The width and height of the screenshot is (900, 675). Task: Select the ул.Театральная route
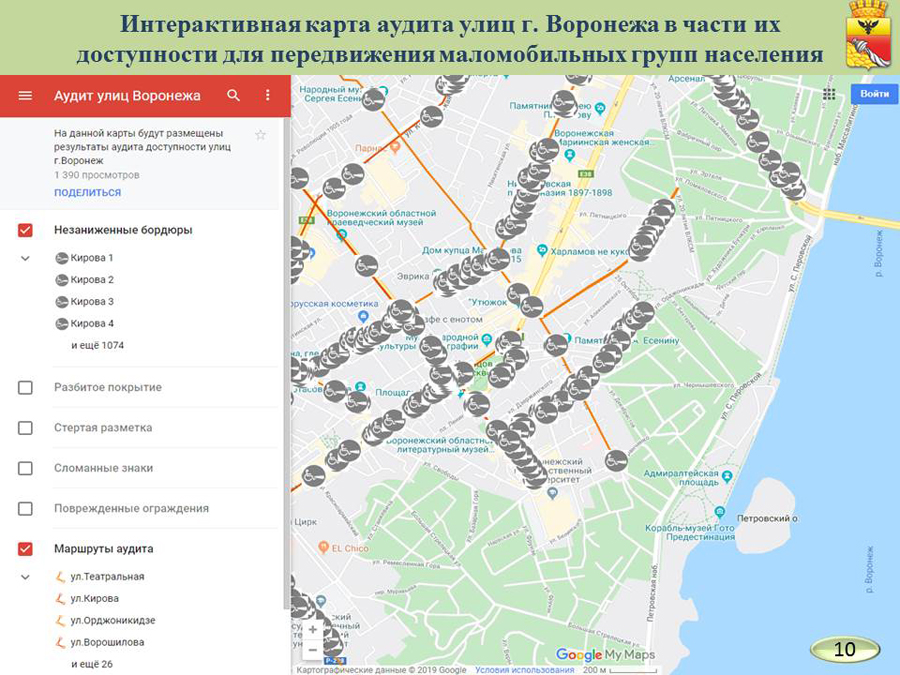point(106,577)
